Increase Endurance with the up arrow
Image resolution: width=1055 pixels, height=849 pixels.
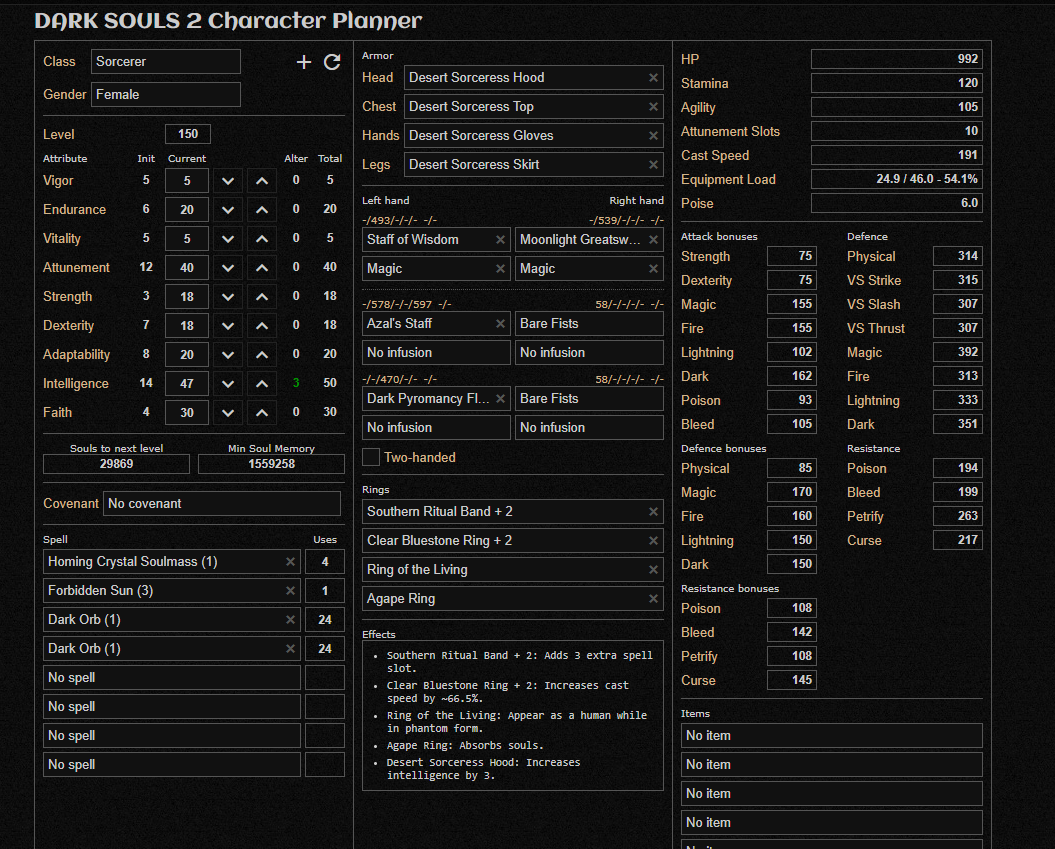pos(262,210)
